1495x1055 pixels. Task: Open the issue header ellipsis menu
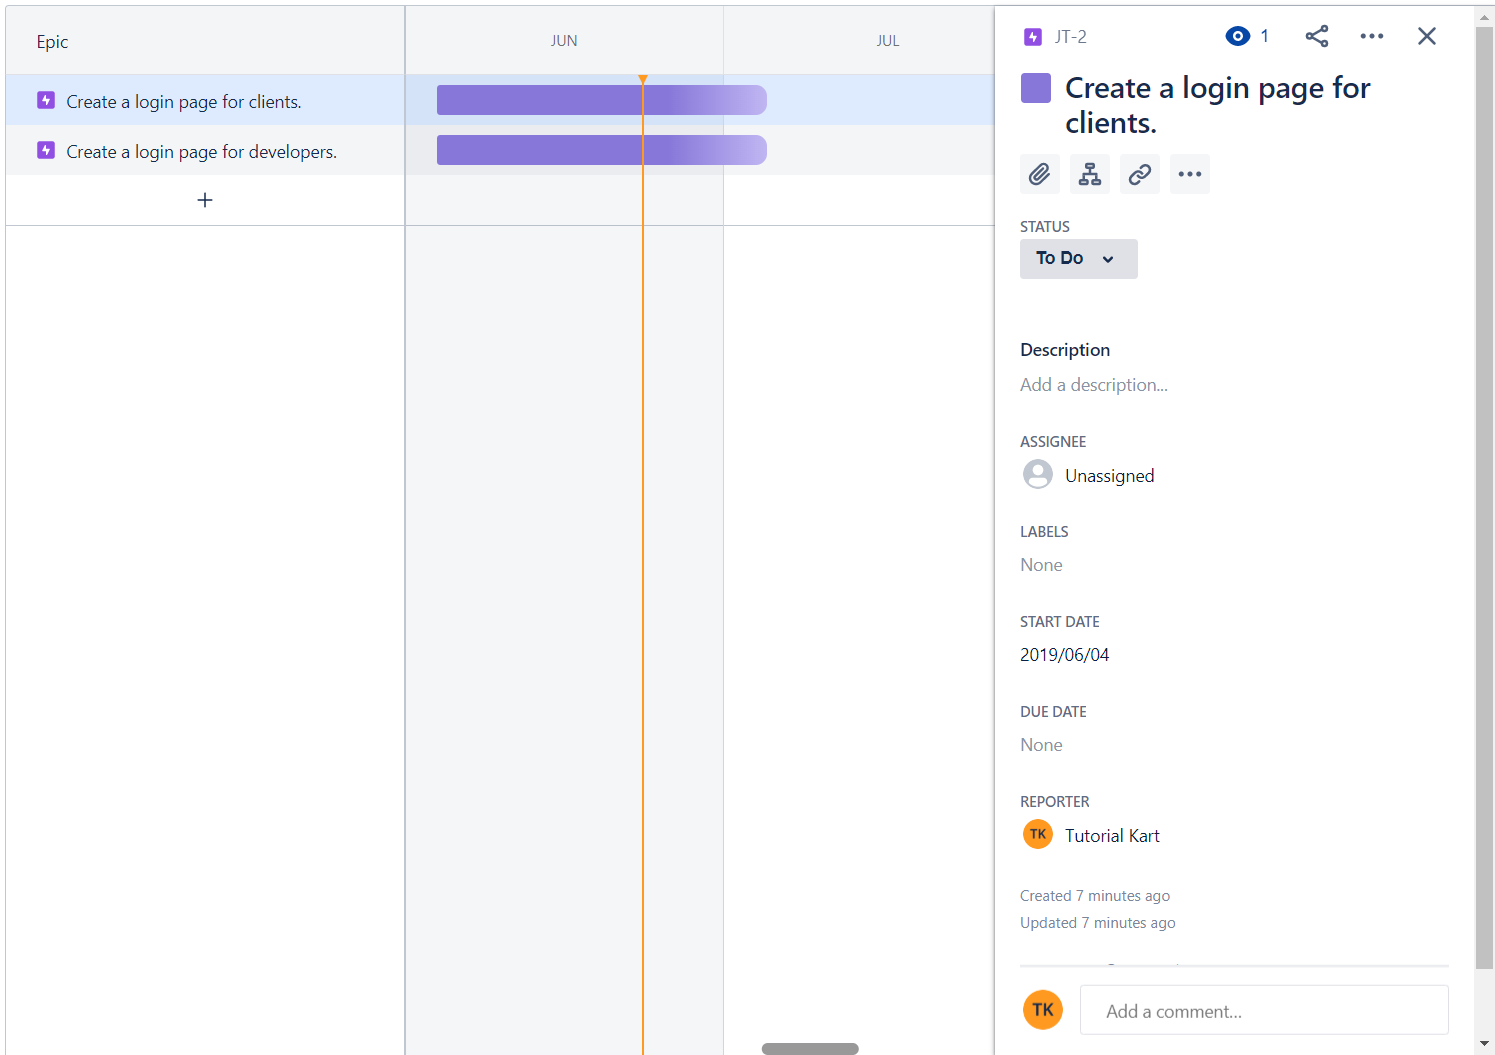(x=1372, y=36)
